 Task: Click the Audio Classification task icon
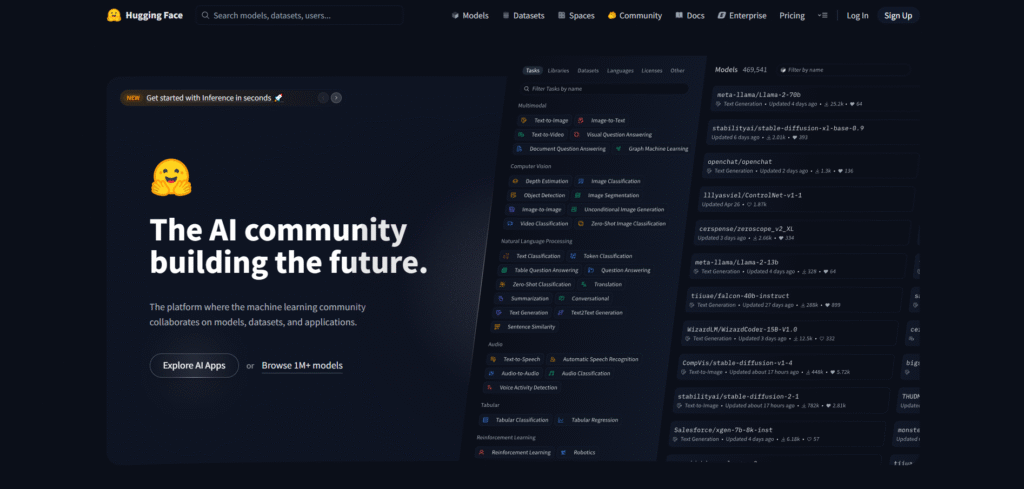552,373
